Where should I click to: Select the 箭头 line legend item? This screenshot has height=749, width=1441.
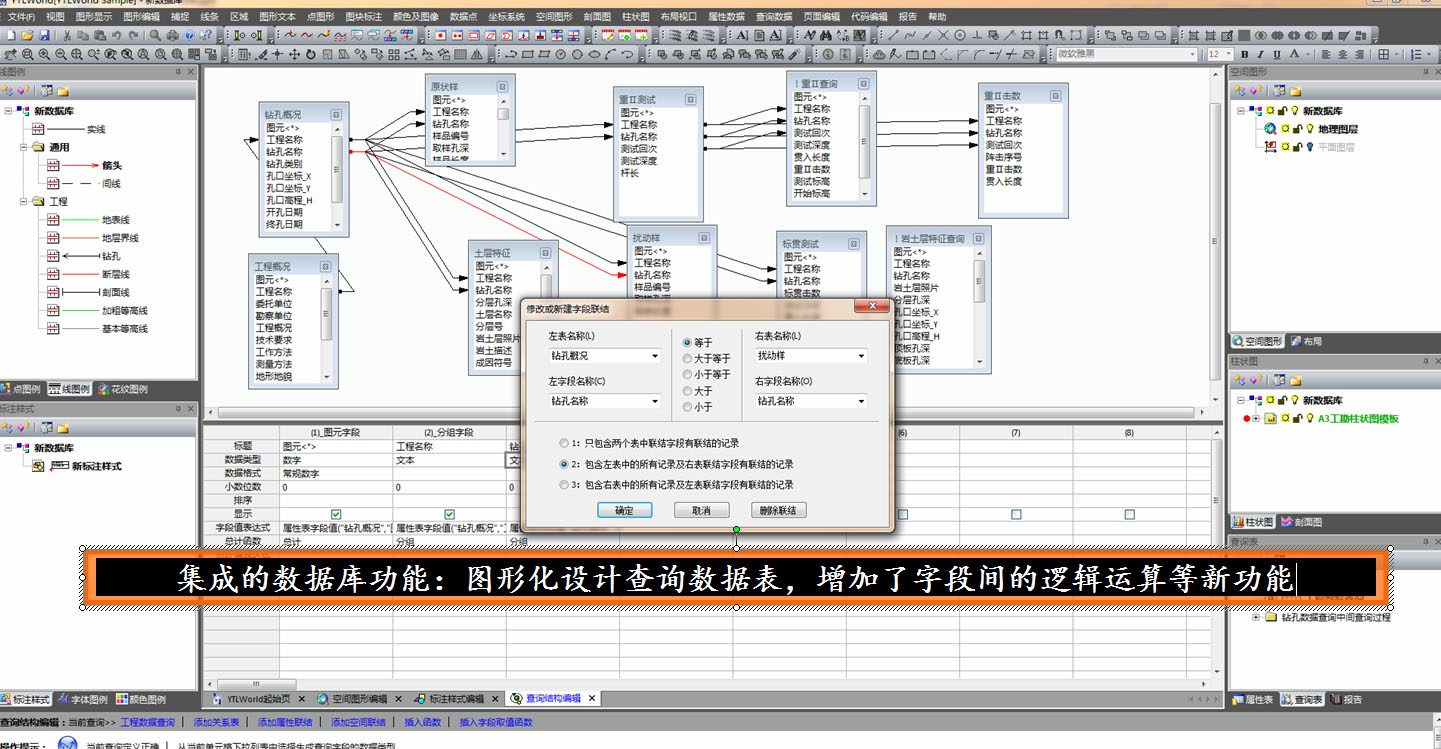pyautogui.click(x=111, y=165)
